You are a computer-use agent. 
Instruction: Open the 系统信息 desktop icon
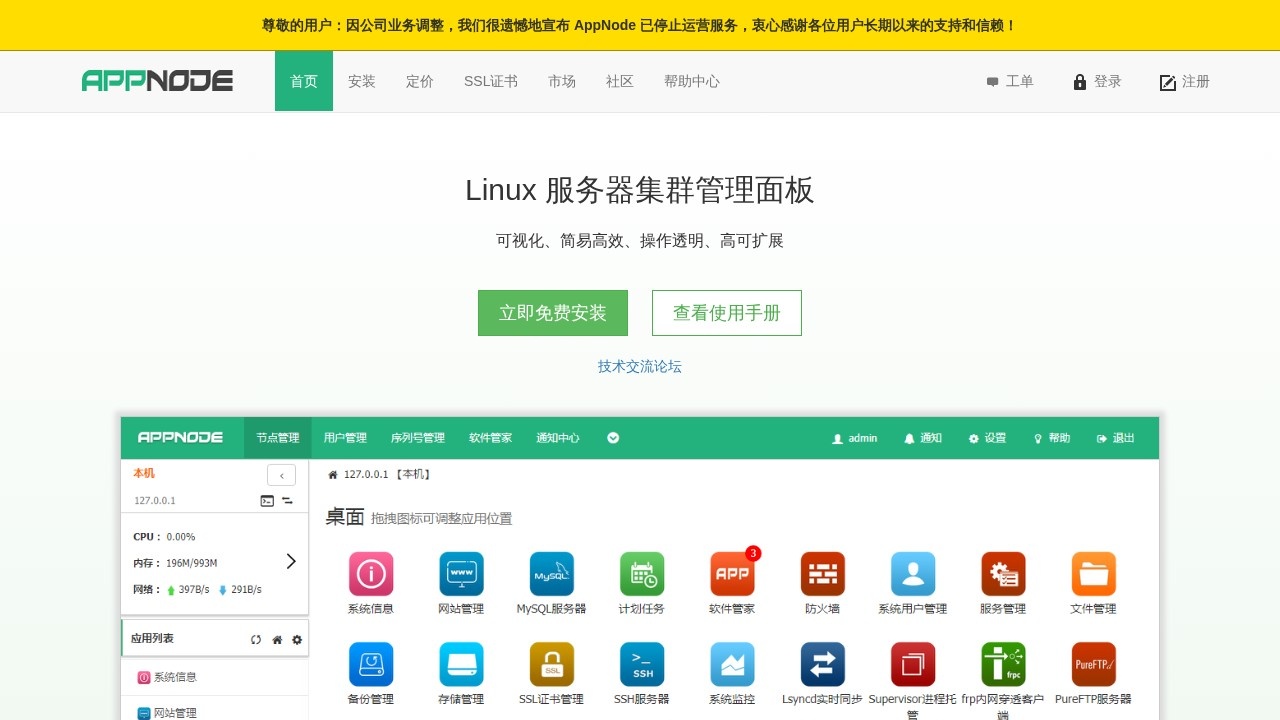[x=371, y=574]
